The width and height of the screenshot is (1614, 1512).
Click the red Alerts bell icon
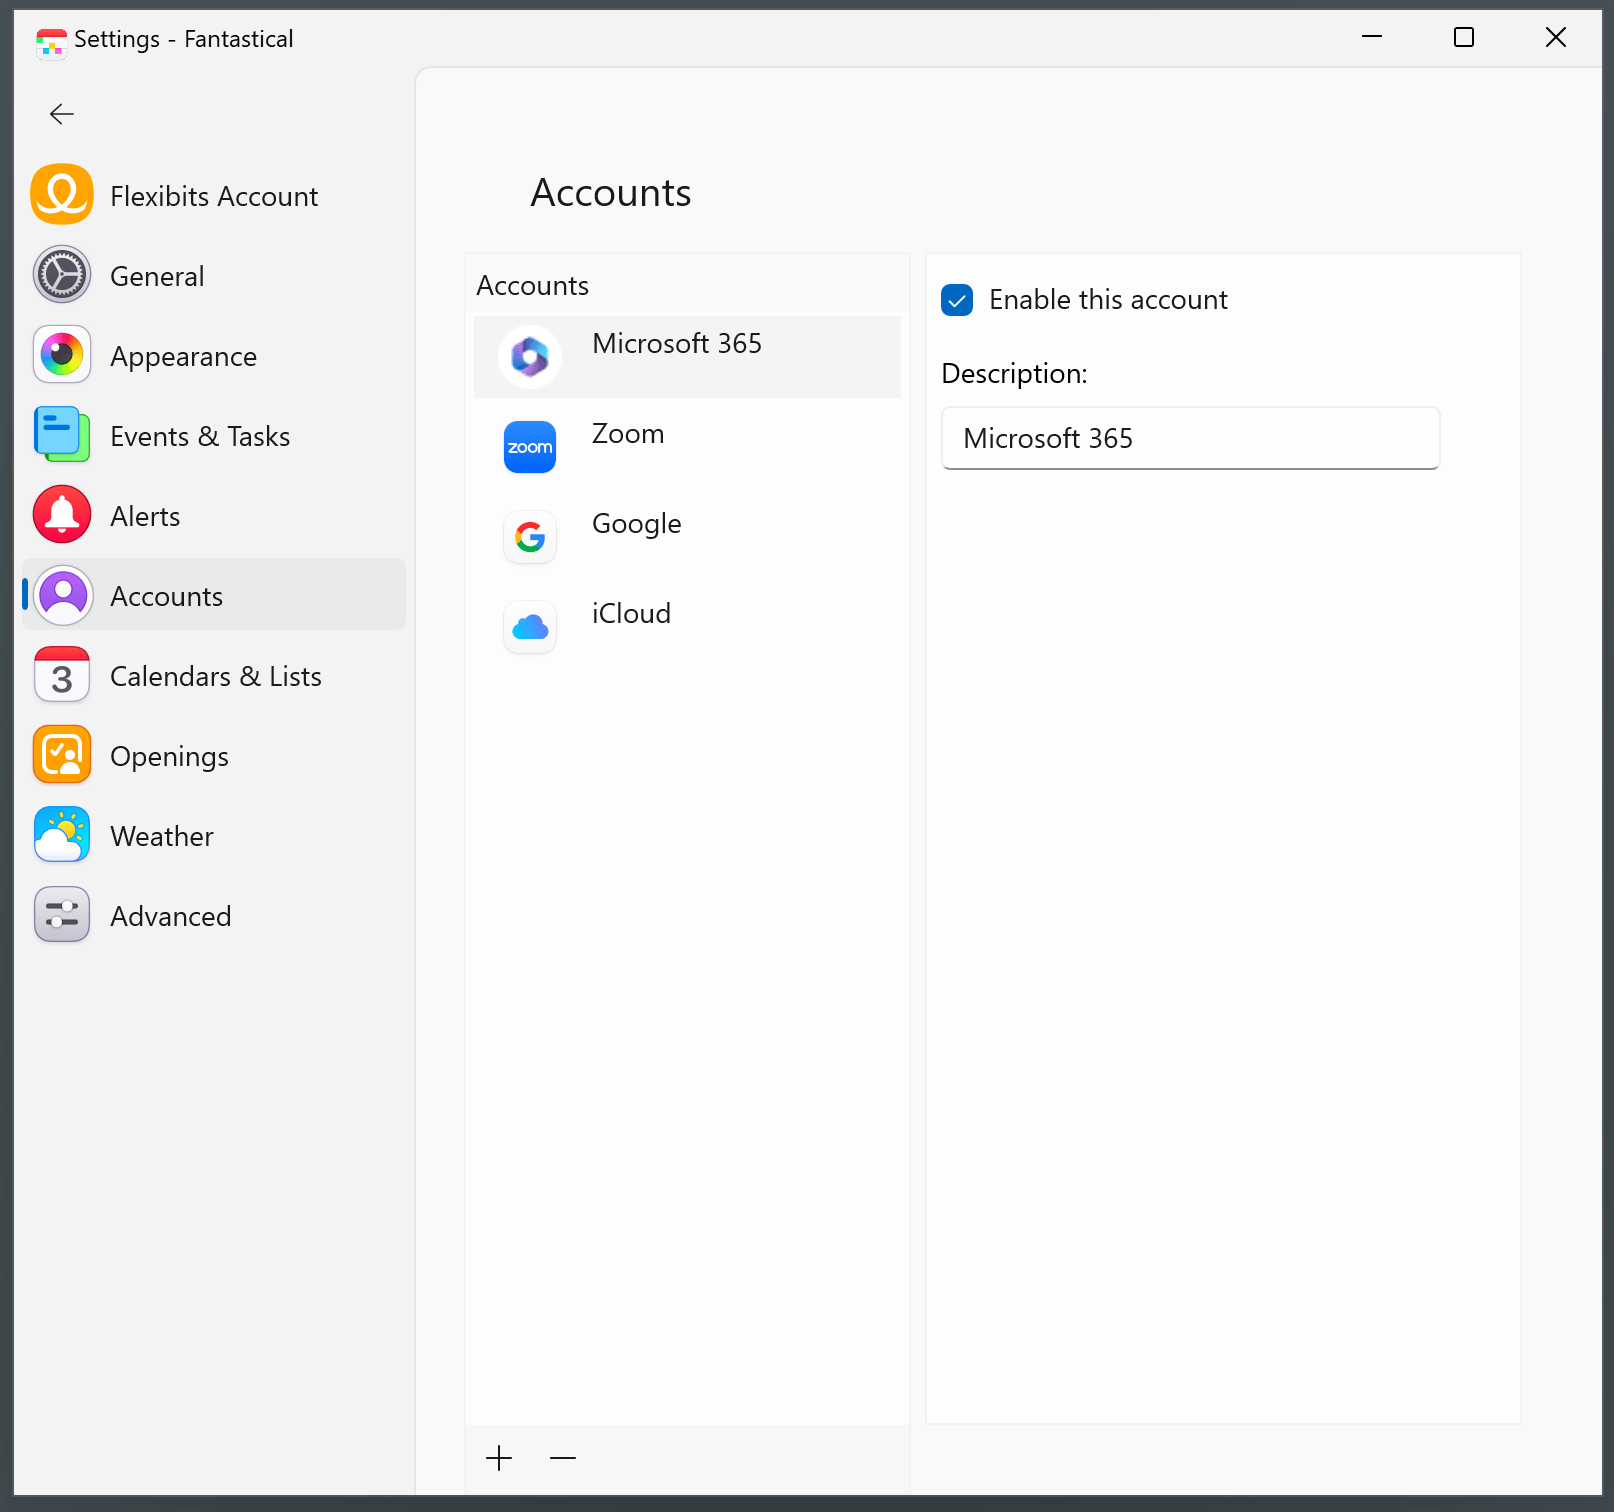62,515
